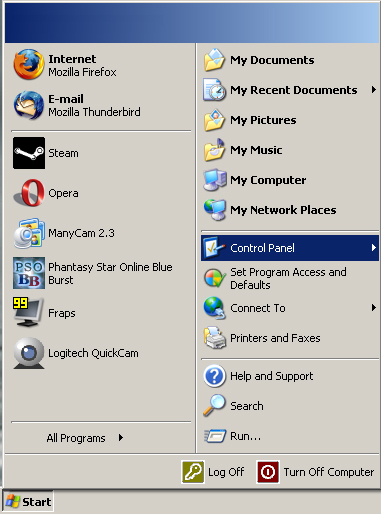This screenshot has width=381, height=514.
Task: Click the Search magnifying glass icon
Action: point(214,406)
